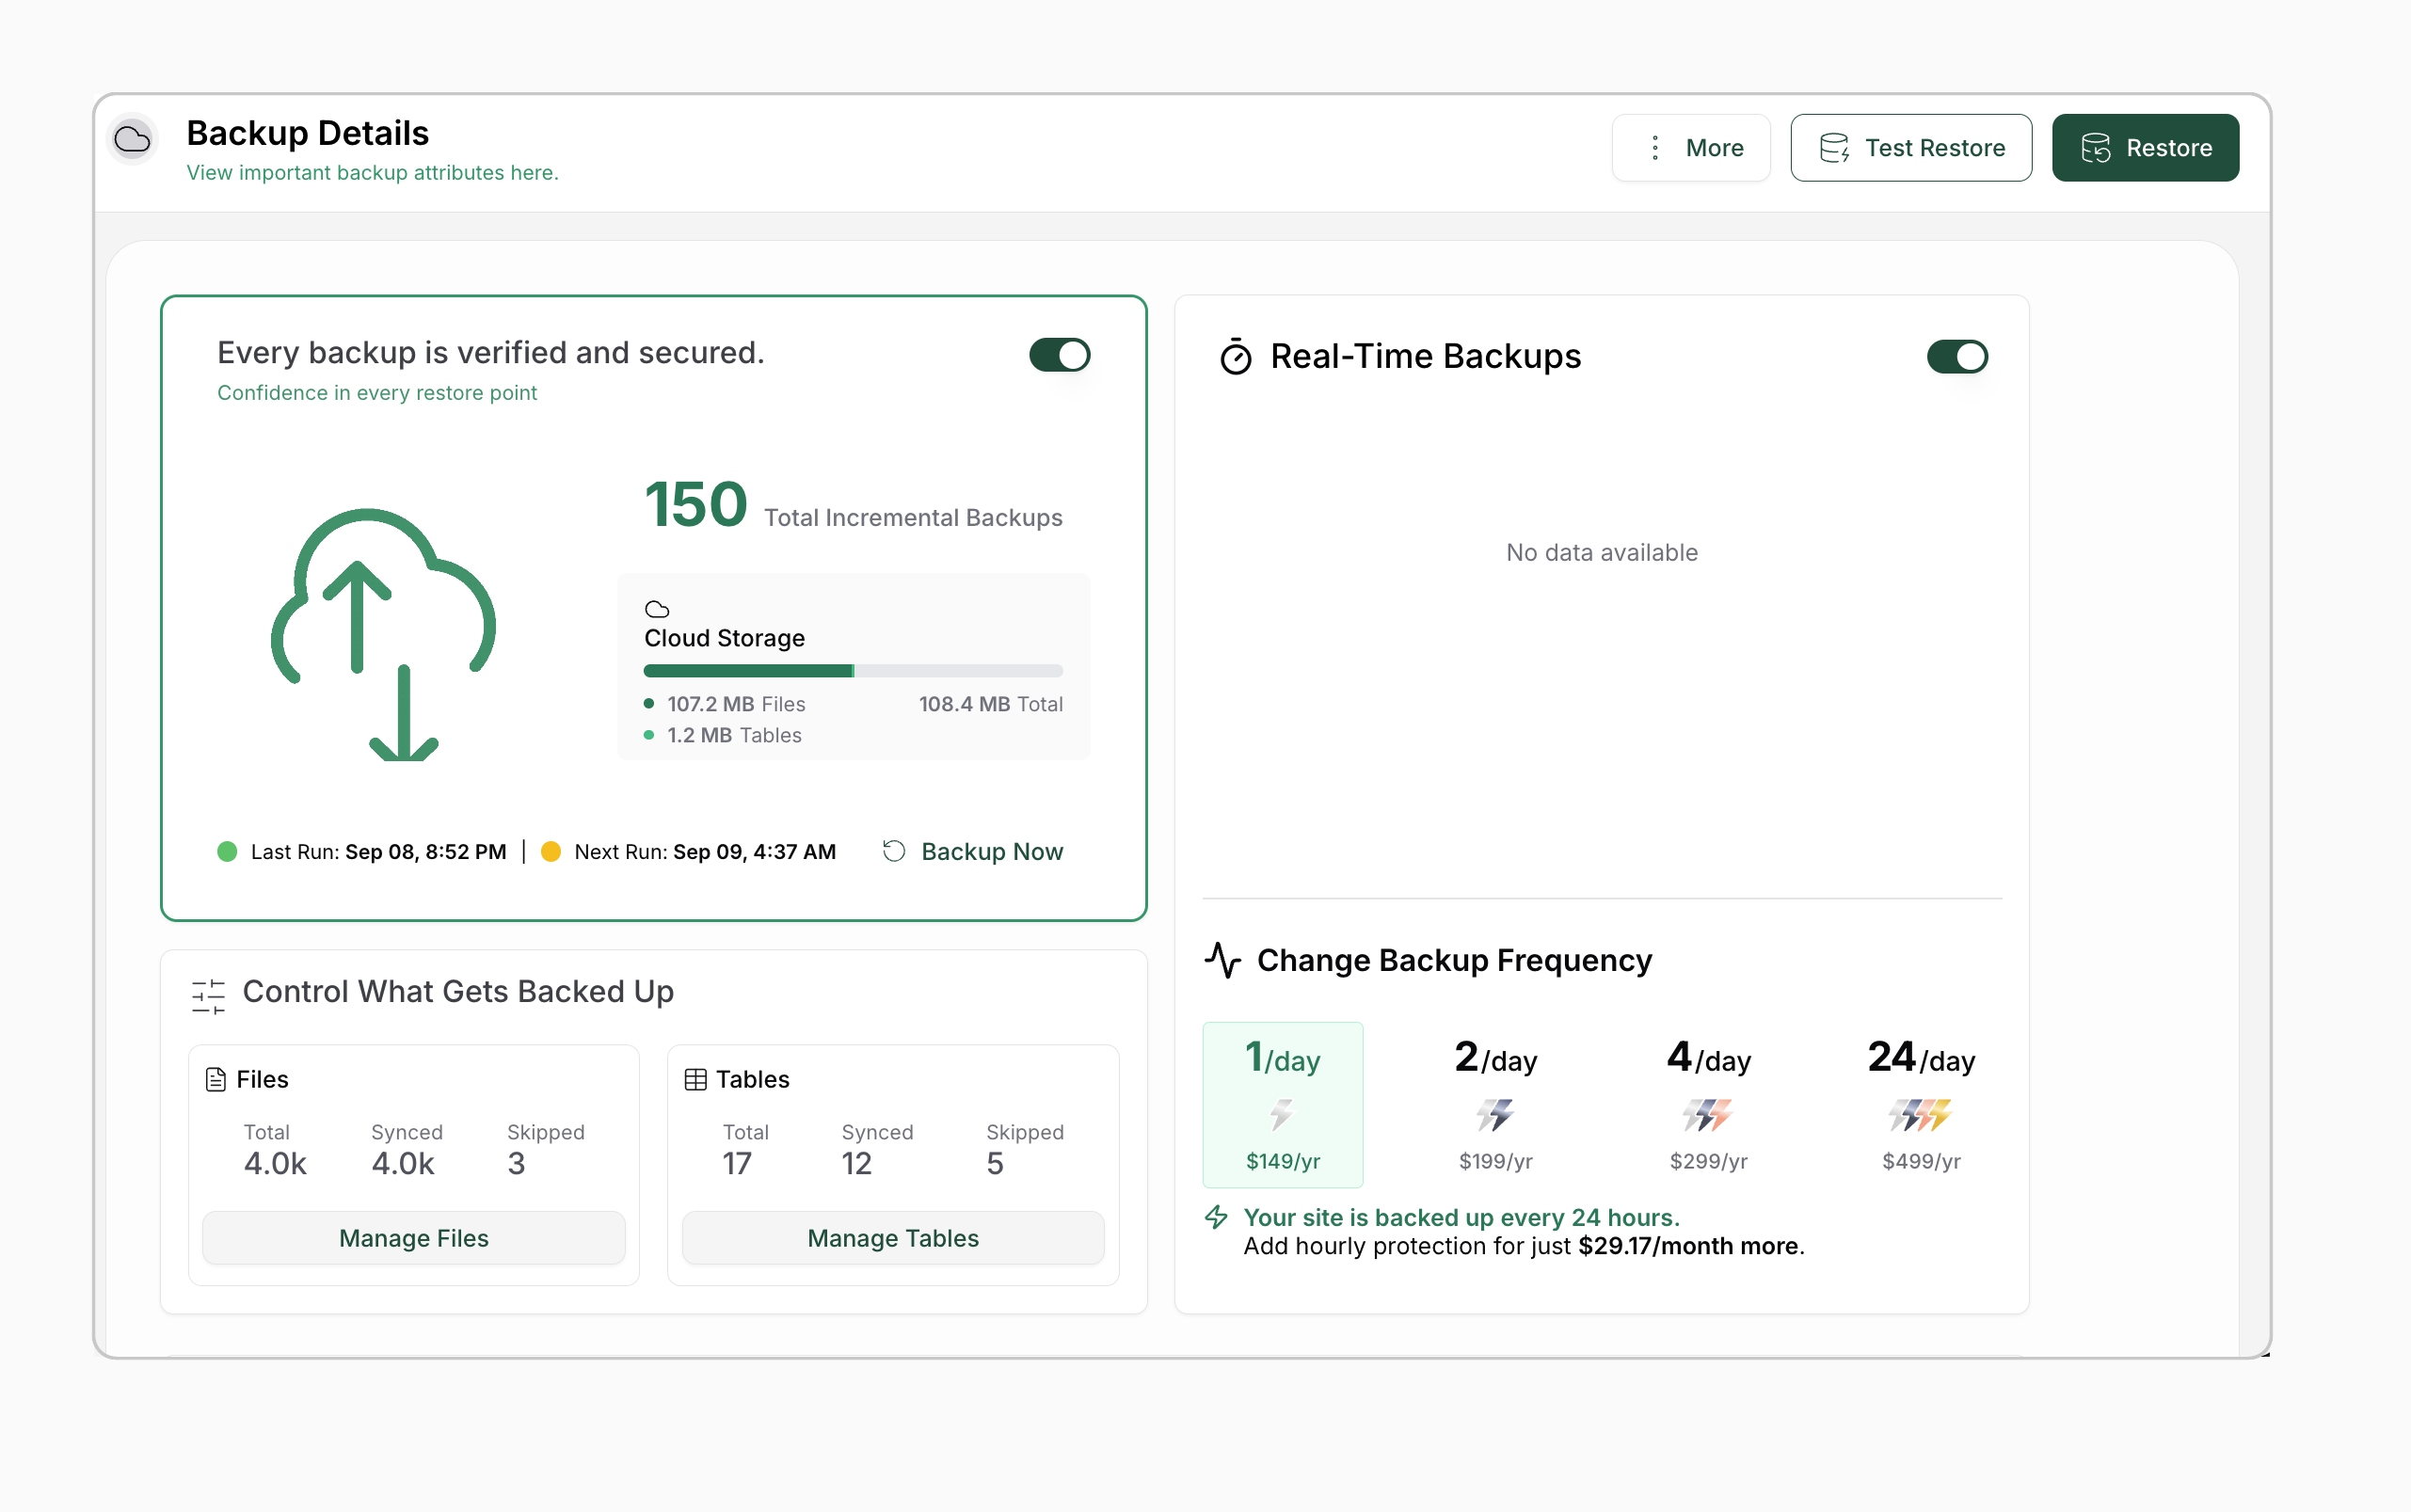Screen dimensions: 2411x1512
Task: Click the pulse icon beside Change Backup Frequency
Action: (x=1223, y=960)
